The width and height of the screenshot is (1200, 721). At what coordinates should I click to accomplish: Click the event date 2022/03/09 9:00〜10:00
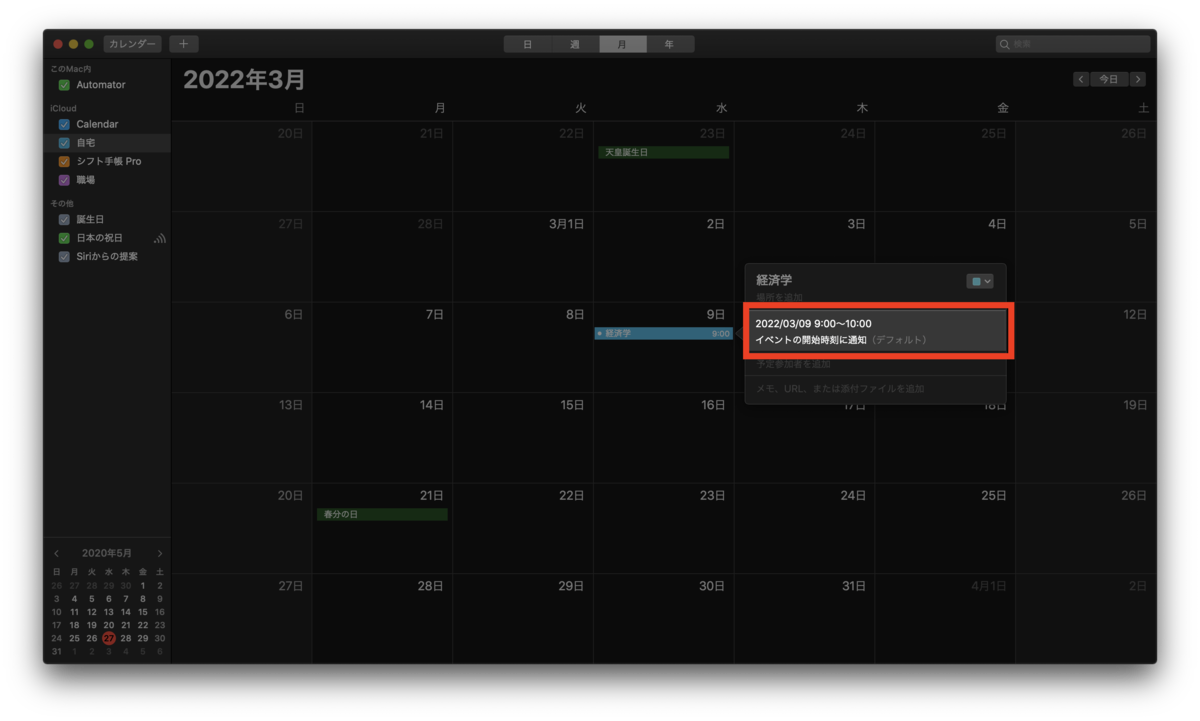tap(813, 324)
